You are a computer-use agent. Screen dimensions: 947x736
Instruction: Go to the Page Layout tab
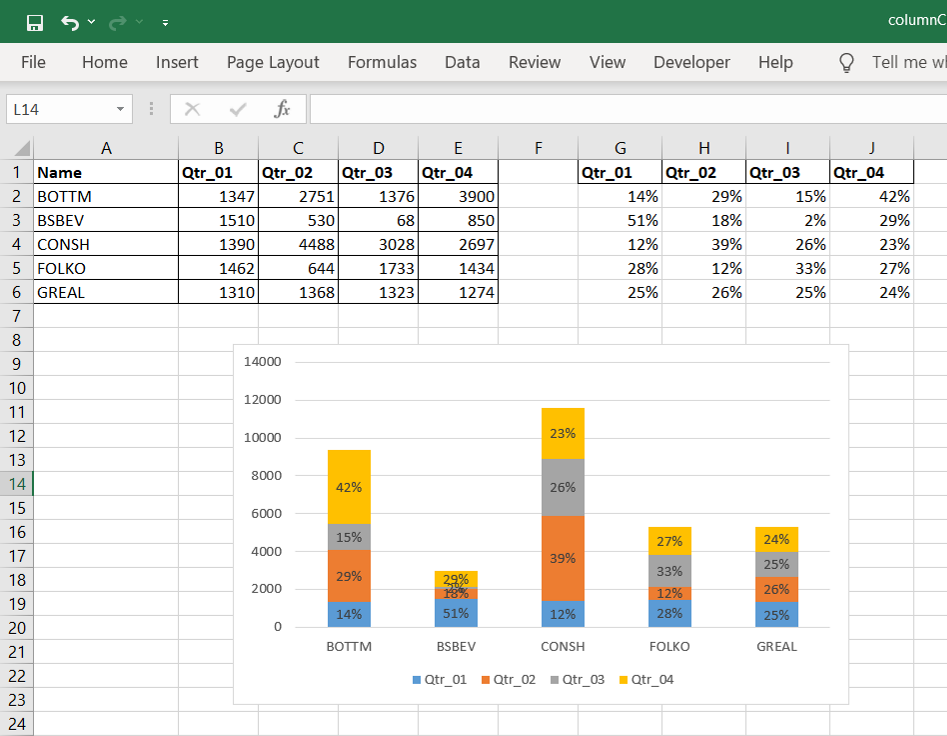coord(273,62)
